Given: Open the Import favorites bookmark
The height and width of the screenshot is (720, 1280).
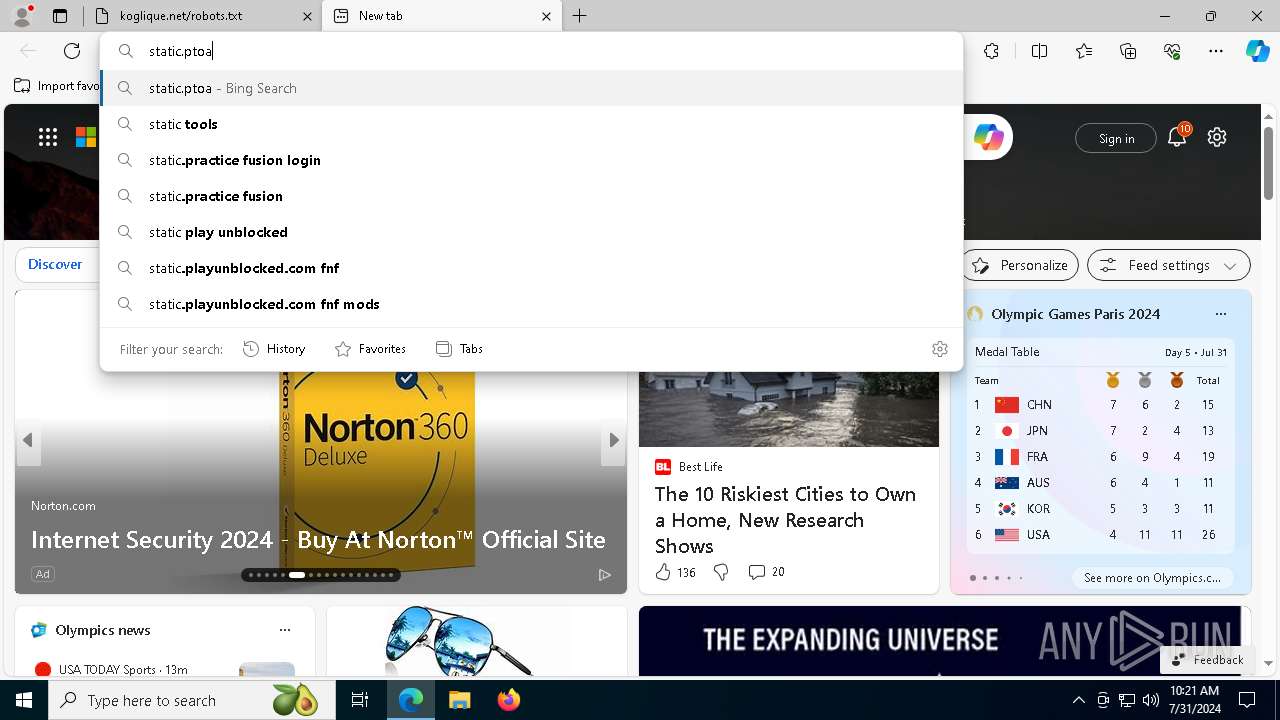Looking at the screenshot, I should [x=57, y=86].
